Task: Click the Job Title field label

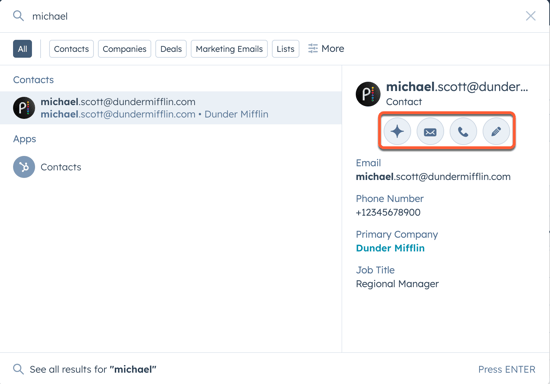Action: 375,270
